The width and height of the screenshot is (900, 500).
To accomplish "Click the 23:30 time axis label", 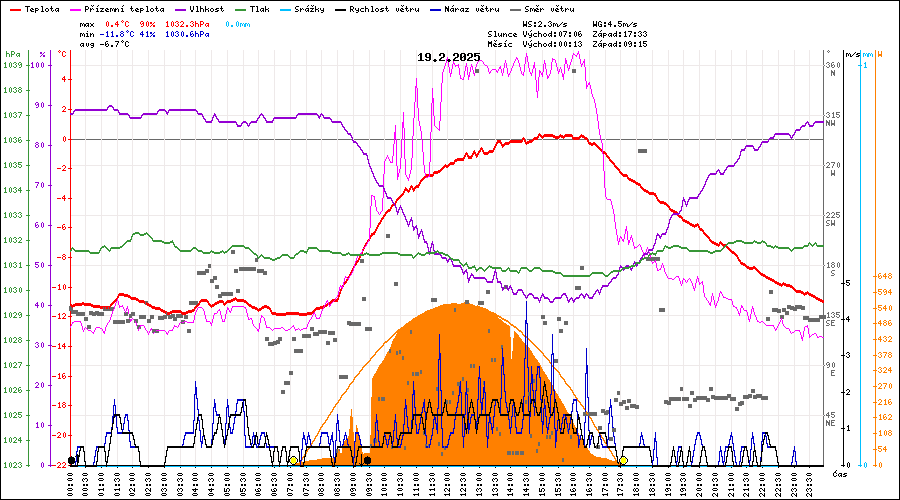I will pos(806,482).
